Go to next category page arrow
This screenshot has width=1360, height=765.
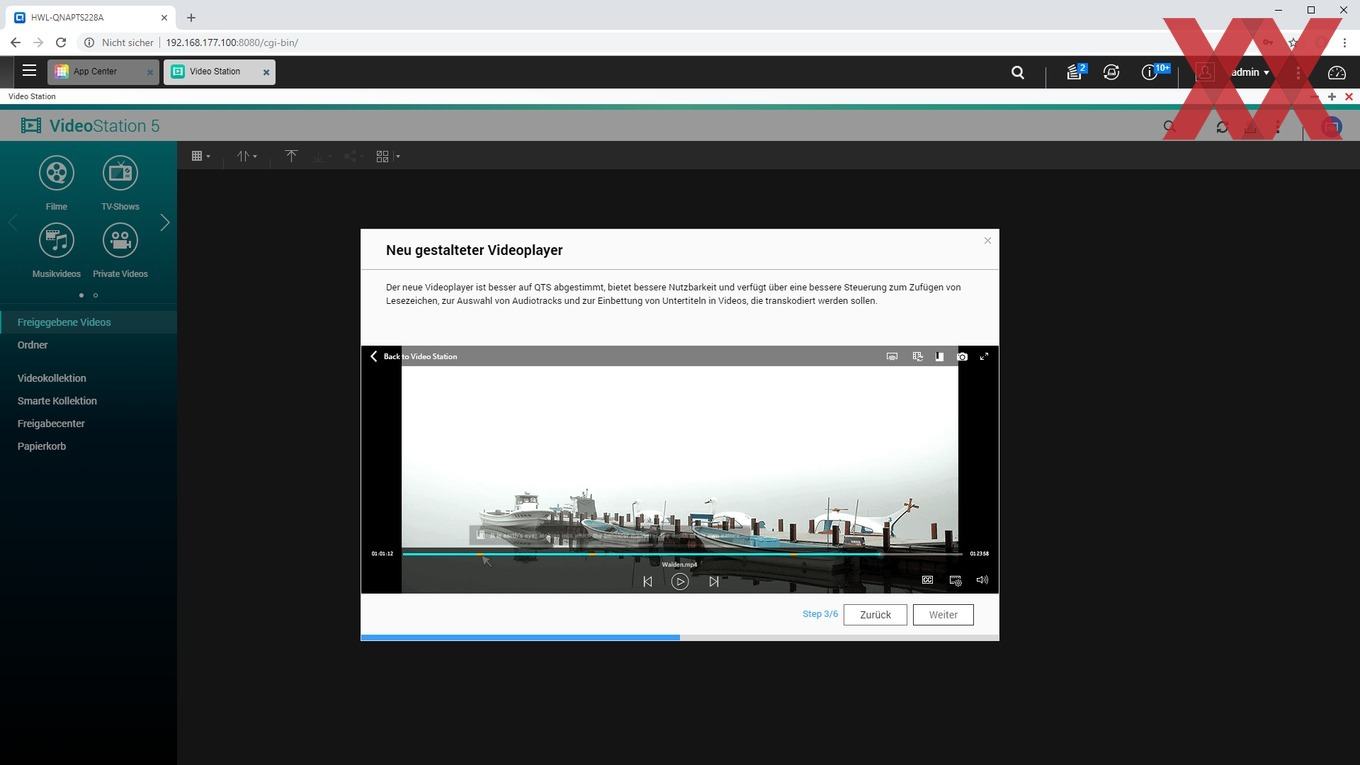(165, 222)
